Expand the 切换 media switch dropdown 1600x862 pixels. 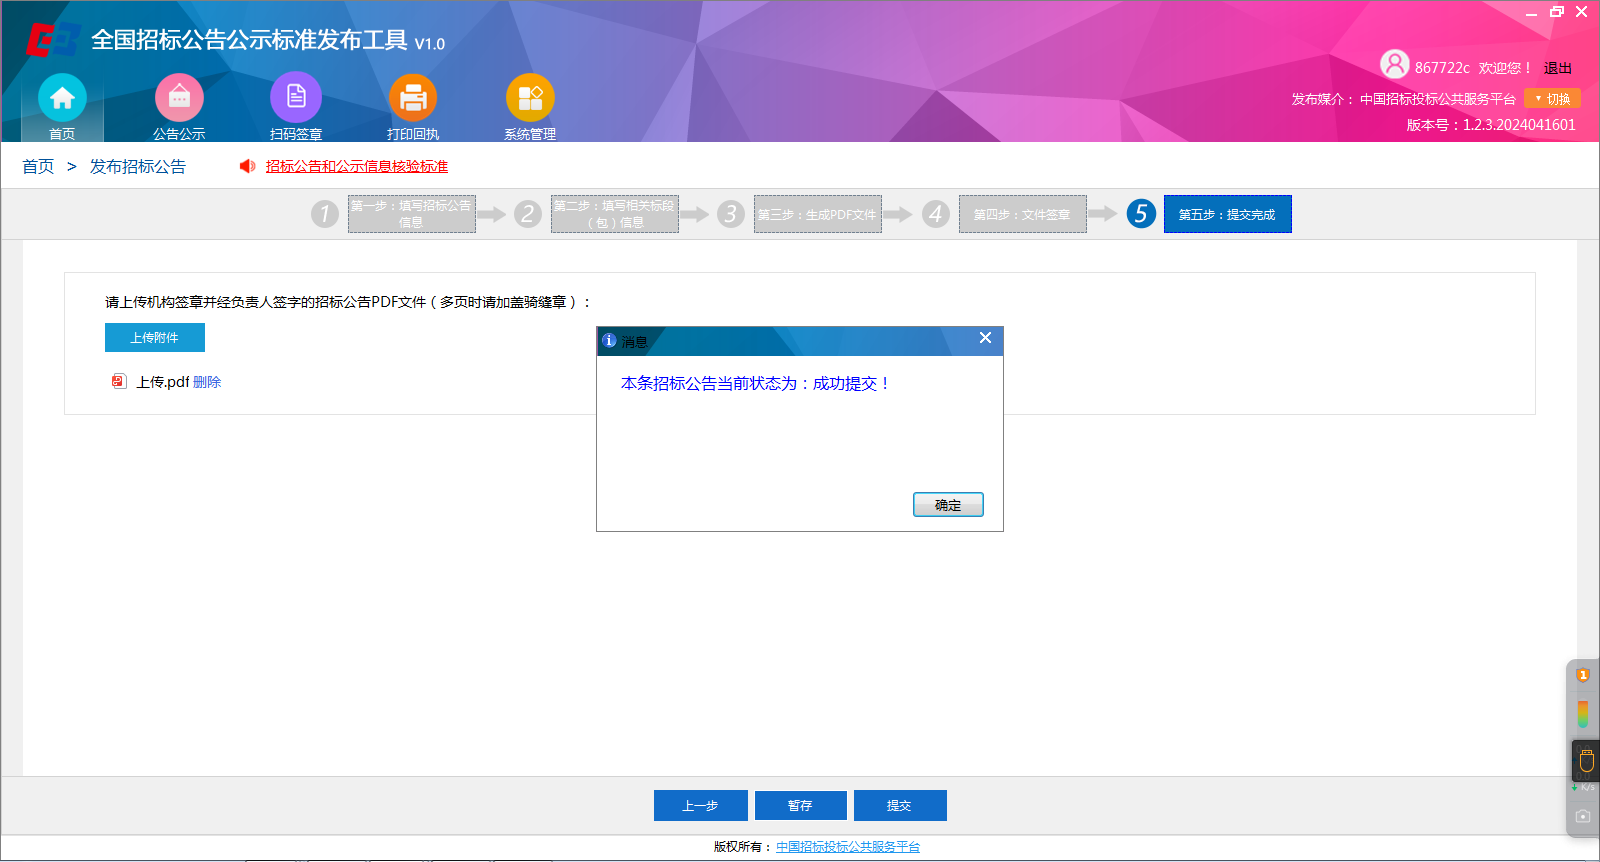1552,99
